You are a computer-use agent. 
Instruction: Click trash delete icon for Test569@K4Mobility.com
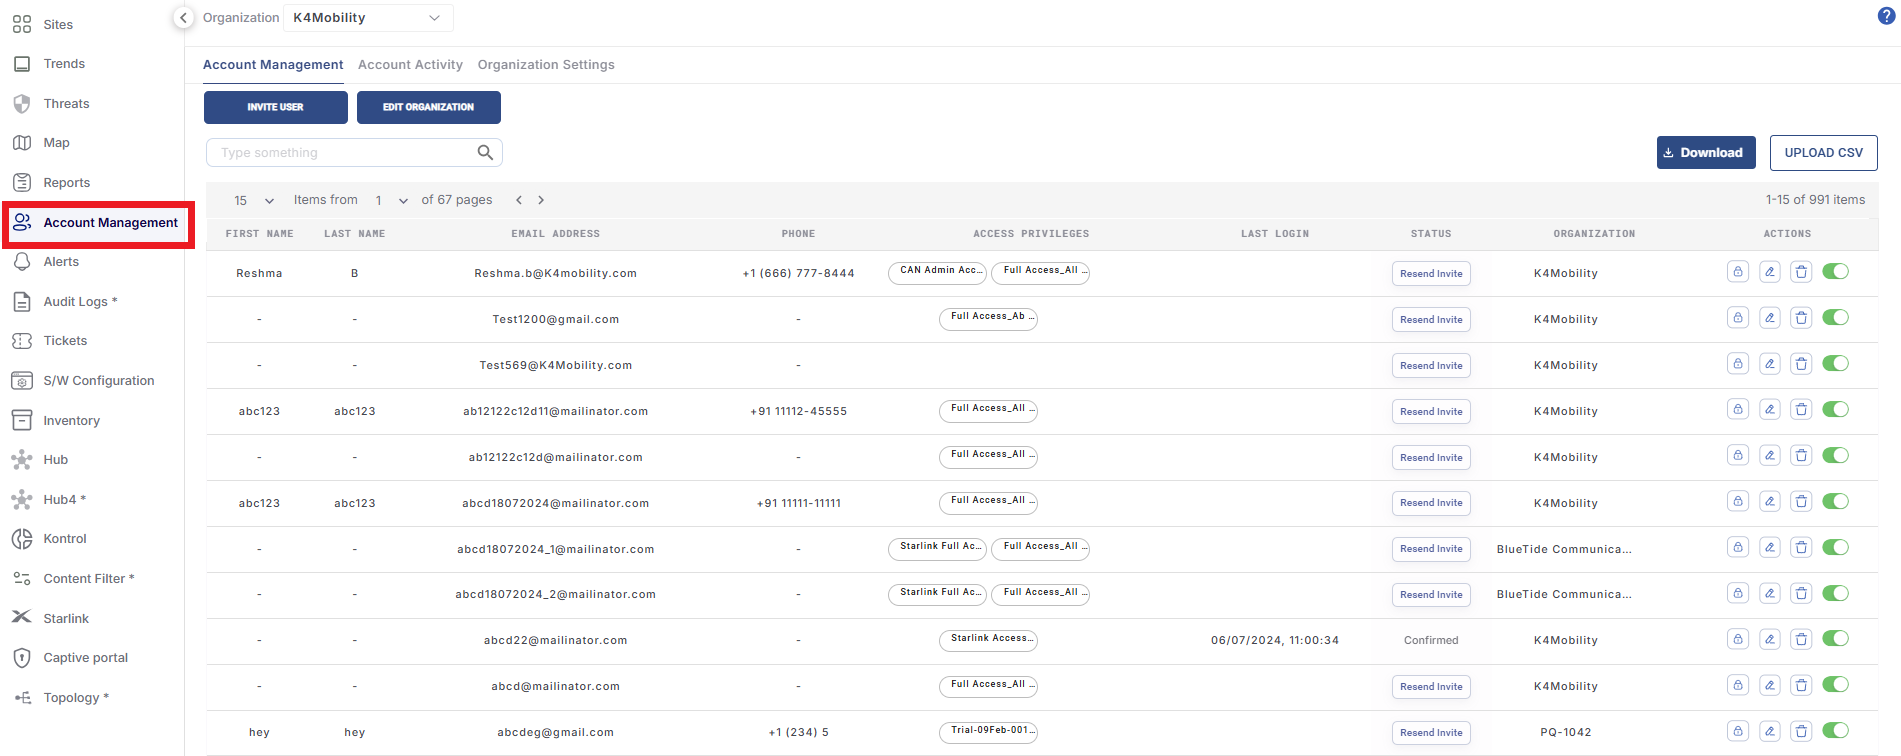pos(1800,364)
